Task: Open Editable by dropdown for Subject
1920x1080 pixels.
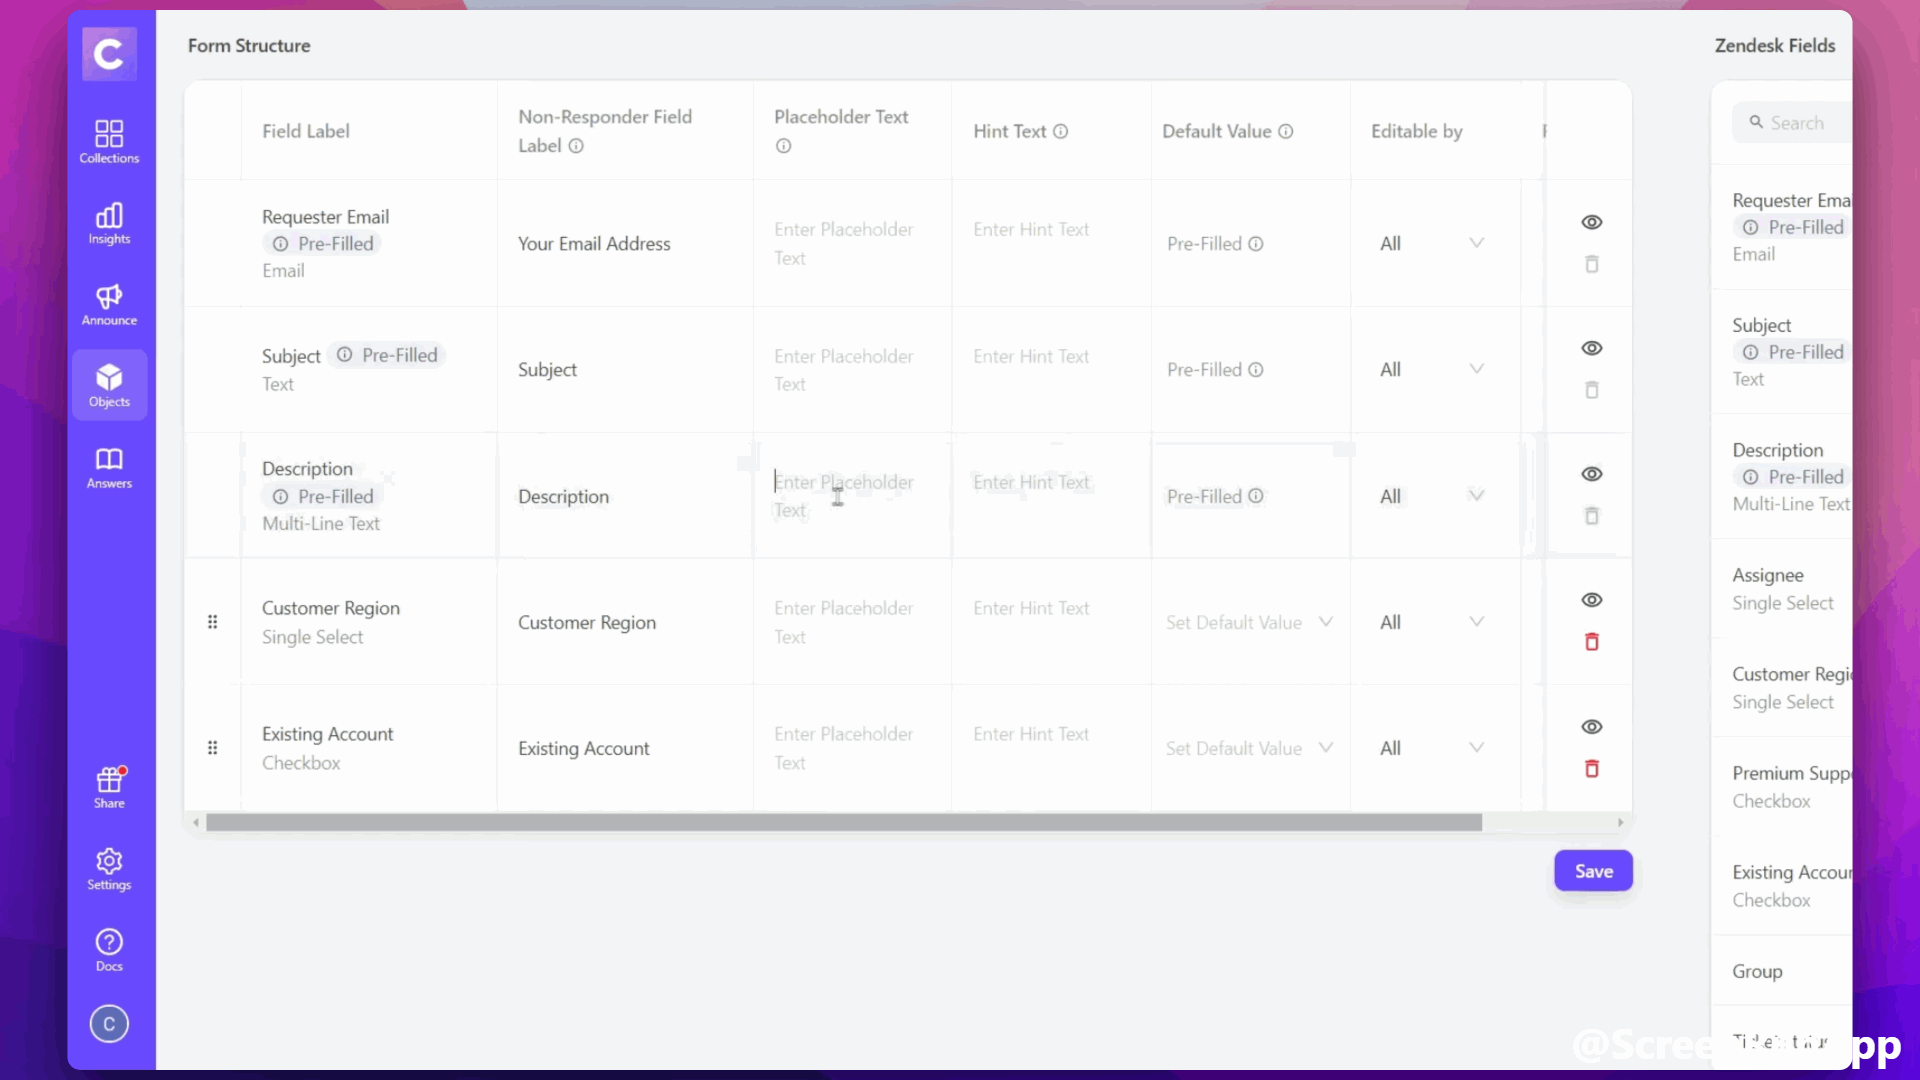Action: tap(1431, 369)
